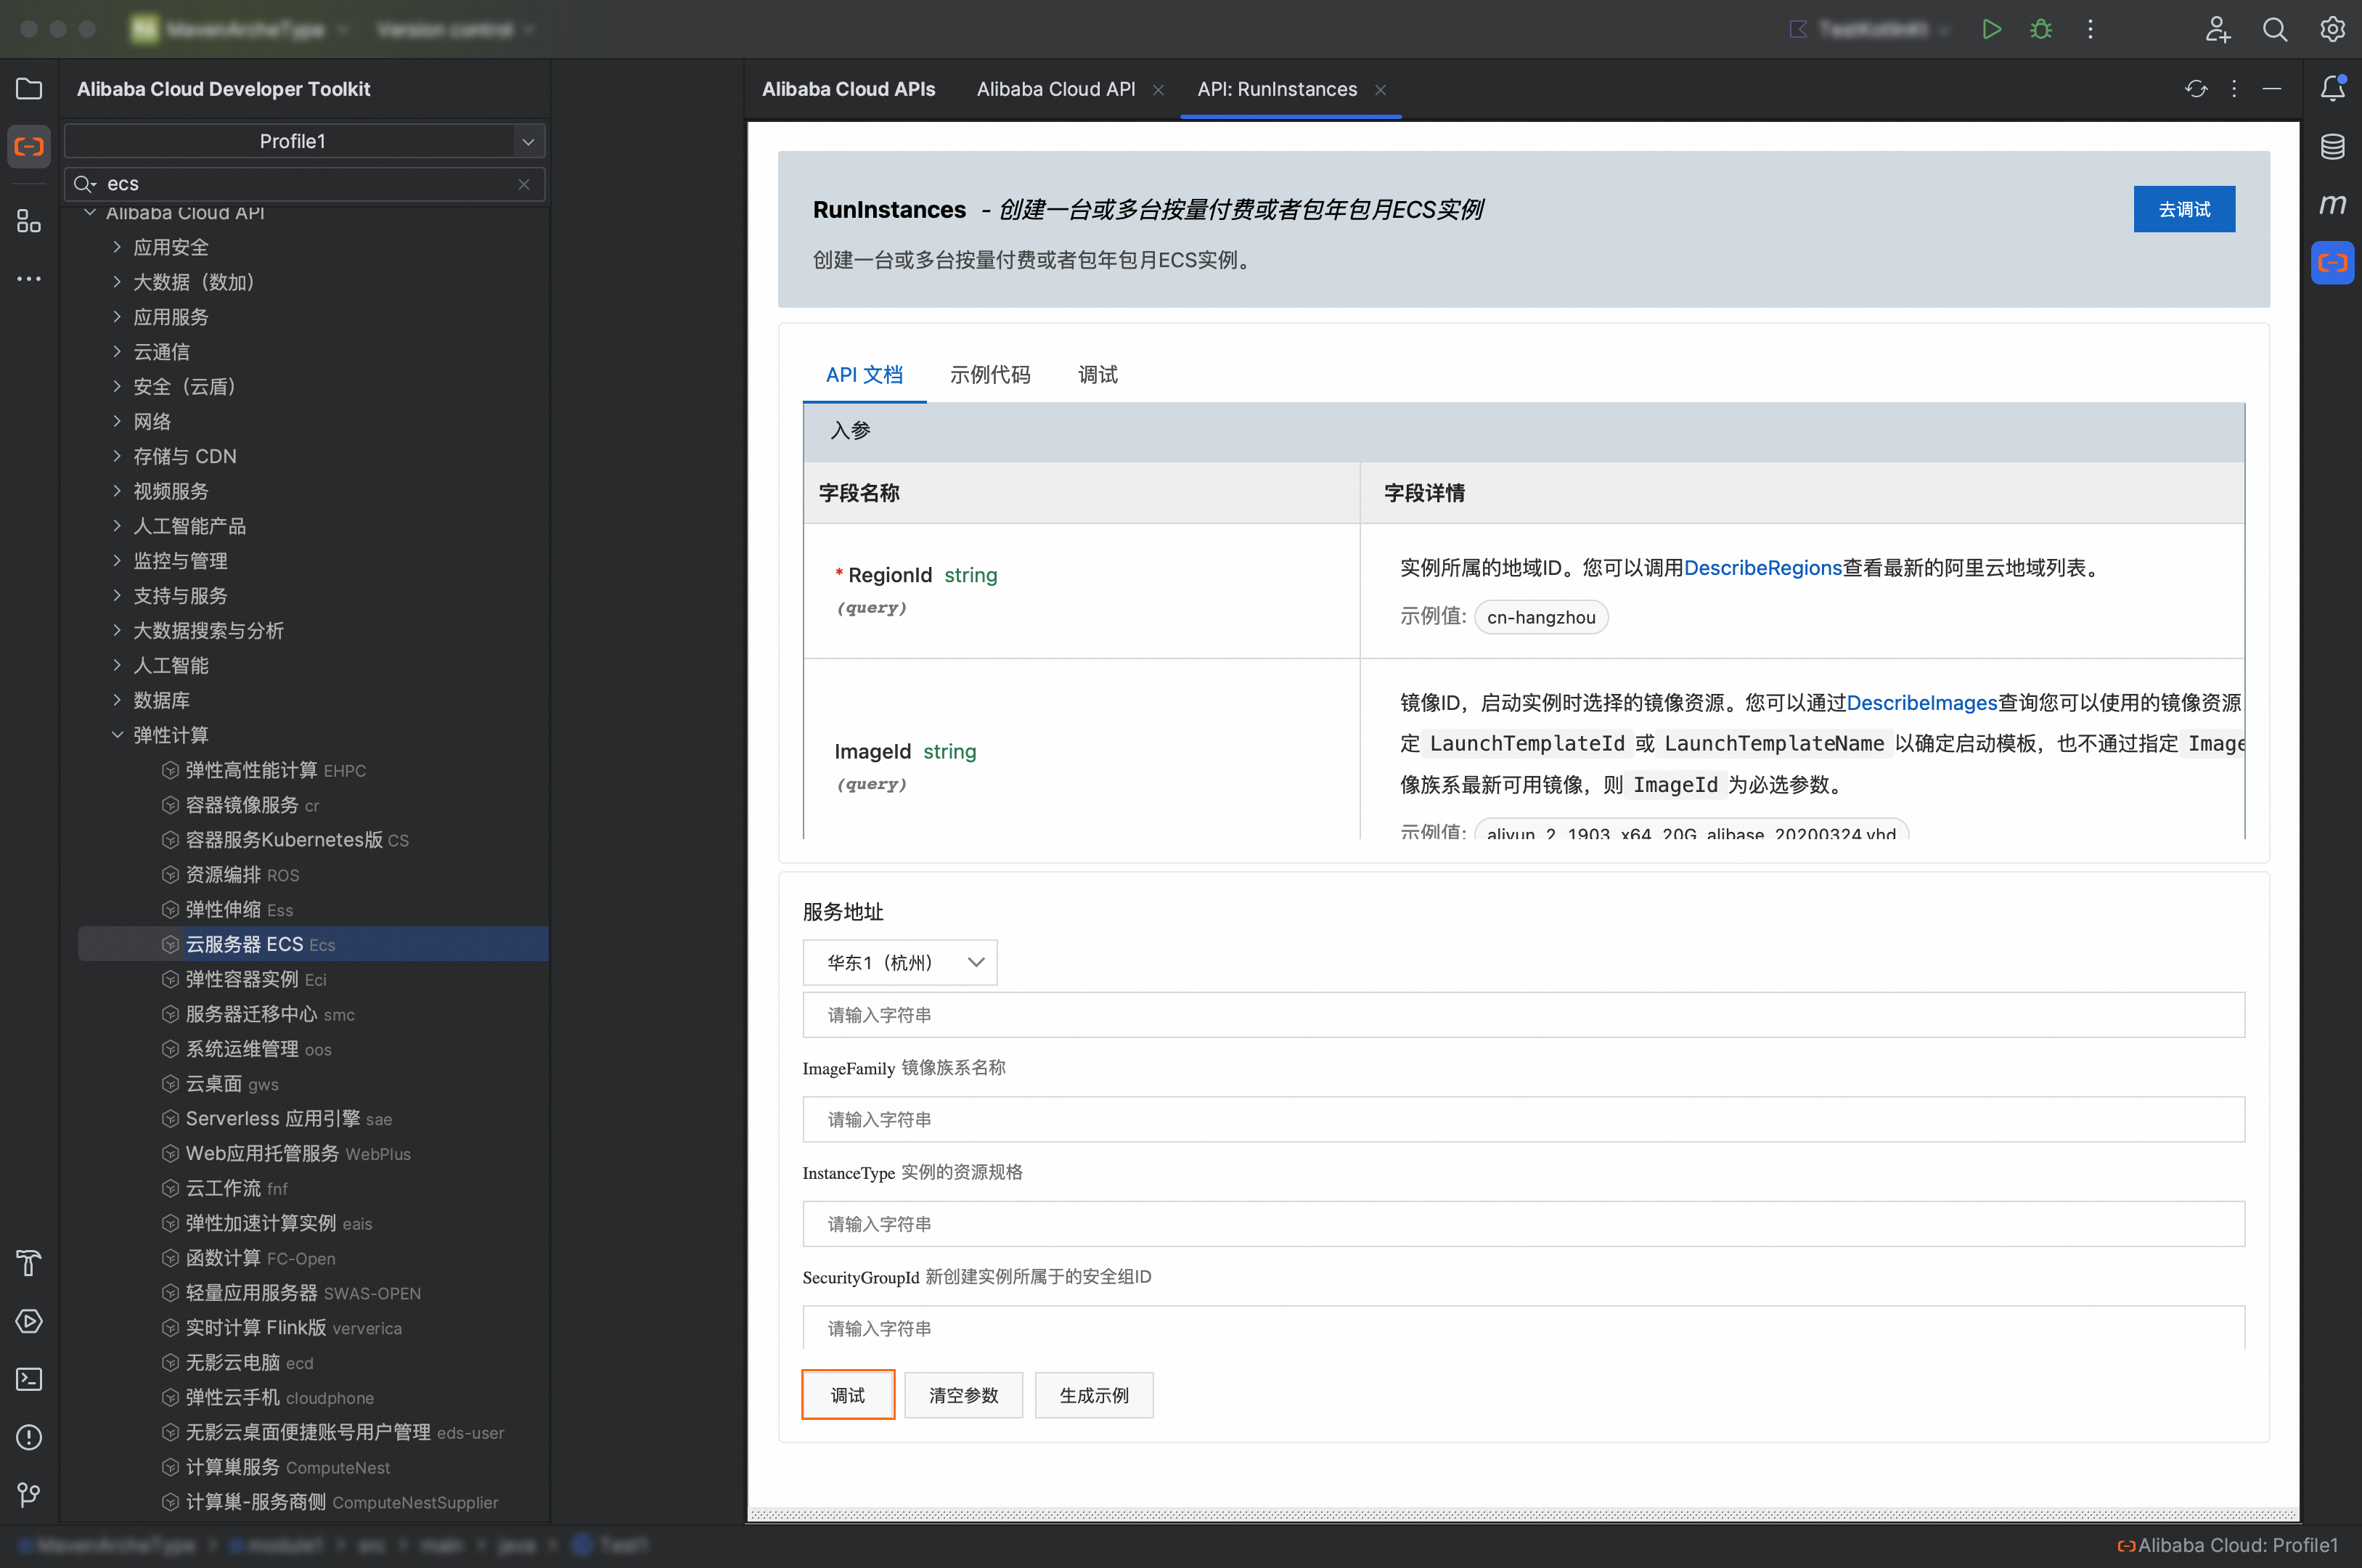Collapse the 弹性计算 category

pyautogui.click(x=117, y=735)
